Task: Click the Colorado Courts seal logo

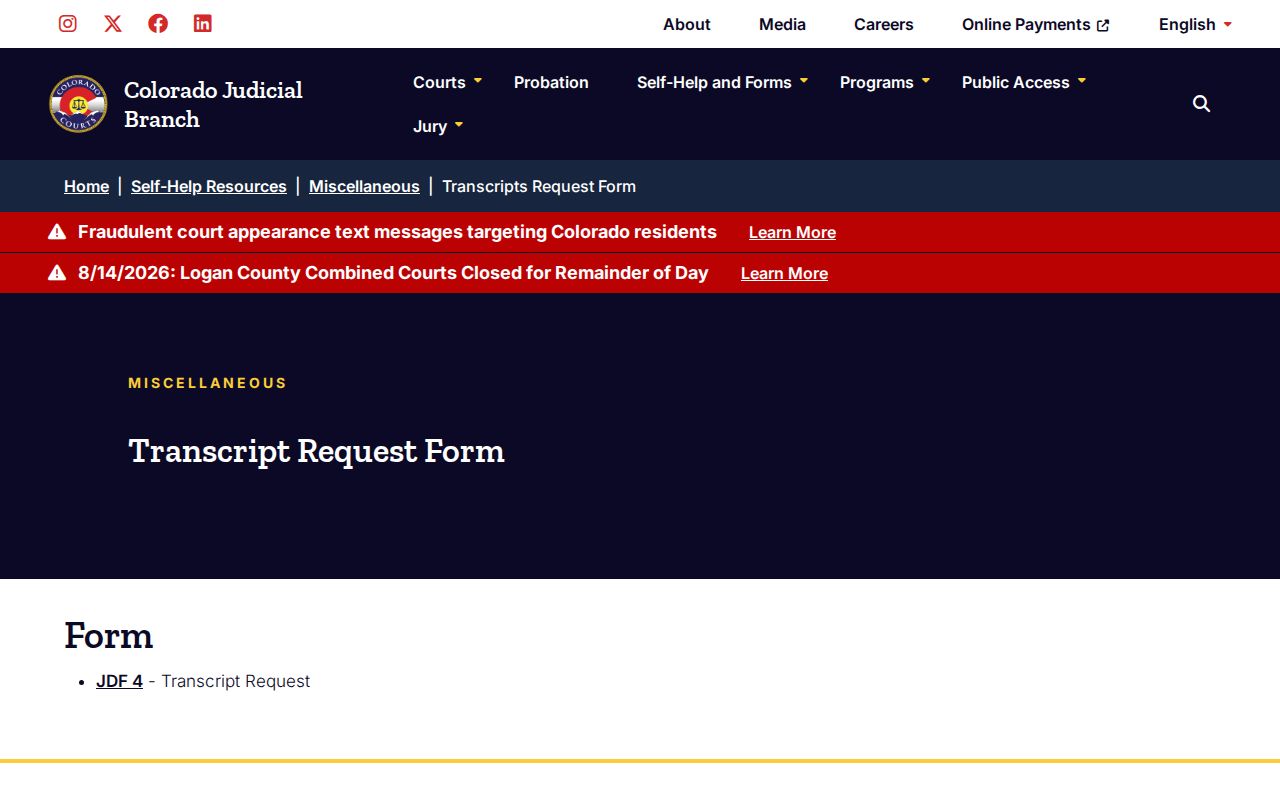Action: point(78,104)
